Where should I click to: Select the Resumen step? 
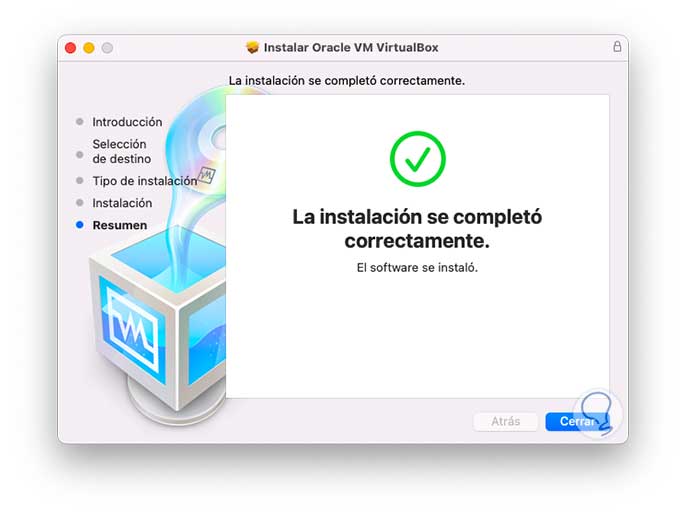tap(120, 225)
